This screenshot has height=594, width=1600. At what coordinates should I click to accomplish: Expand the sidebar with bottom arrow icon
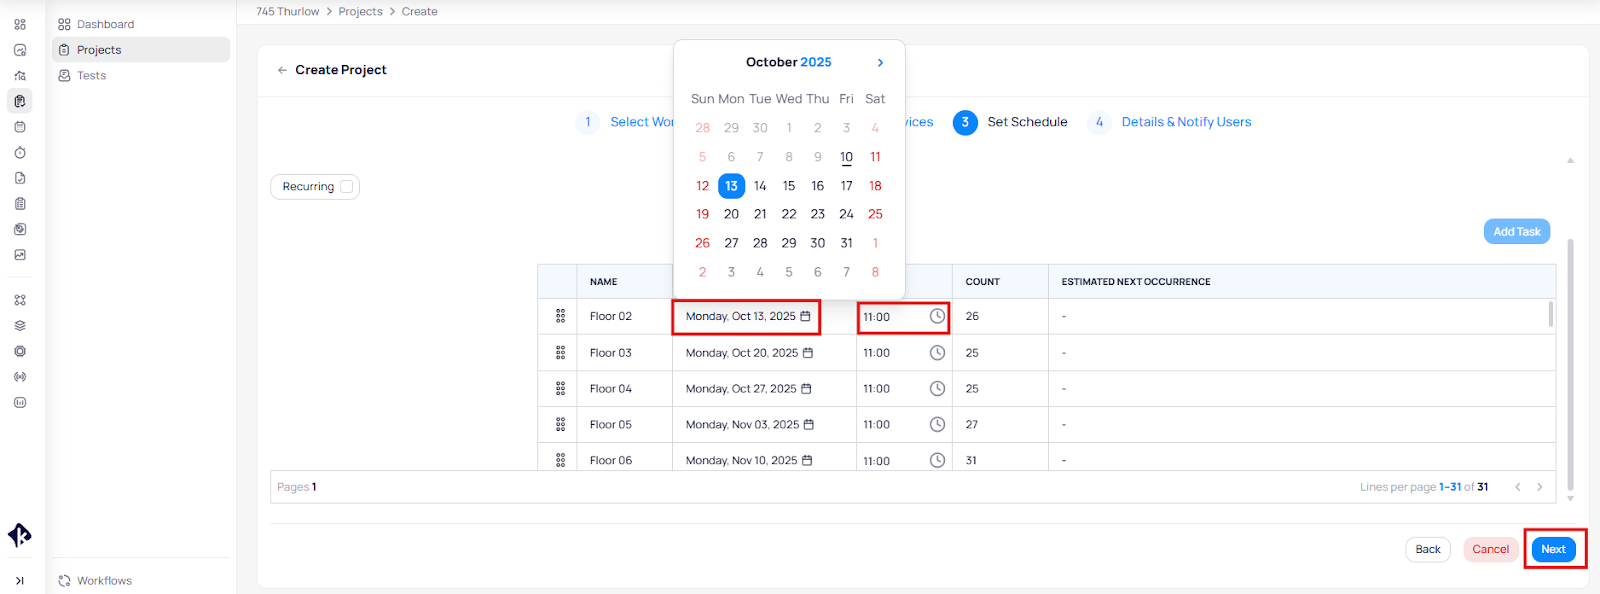point(20,581)
